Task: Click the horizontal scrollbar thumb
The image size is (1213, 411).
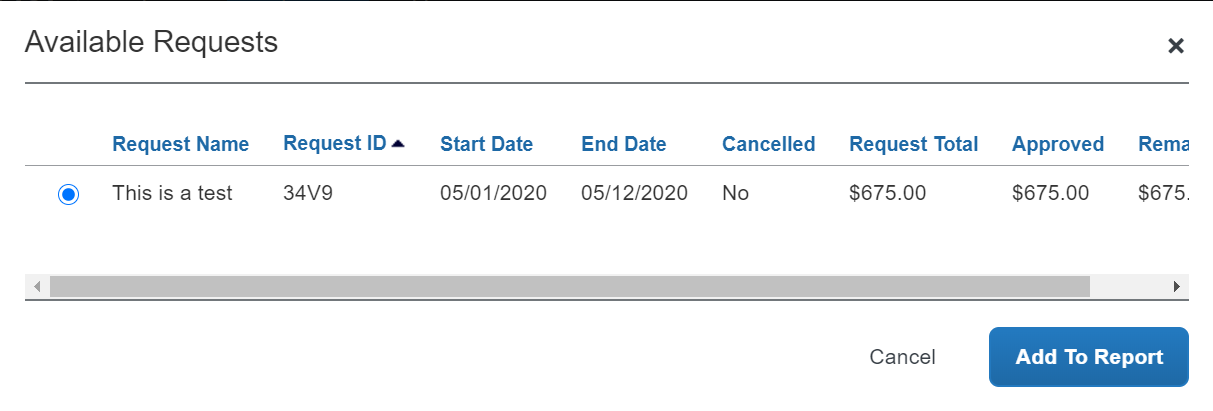Action: click(569, 287)
